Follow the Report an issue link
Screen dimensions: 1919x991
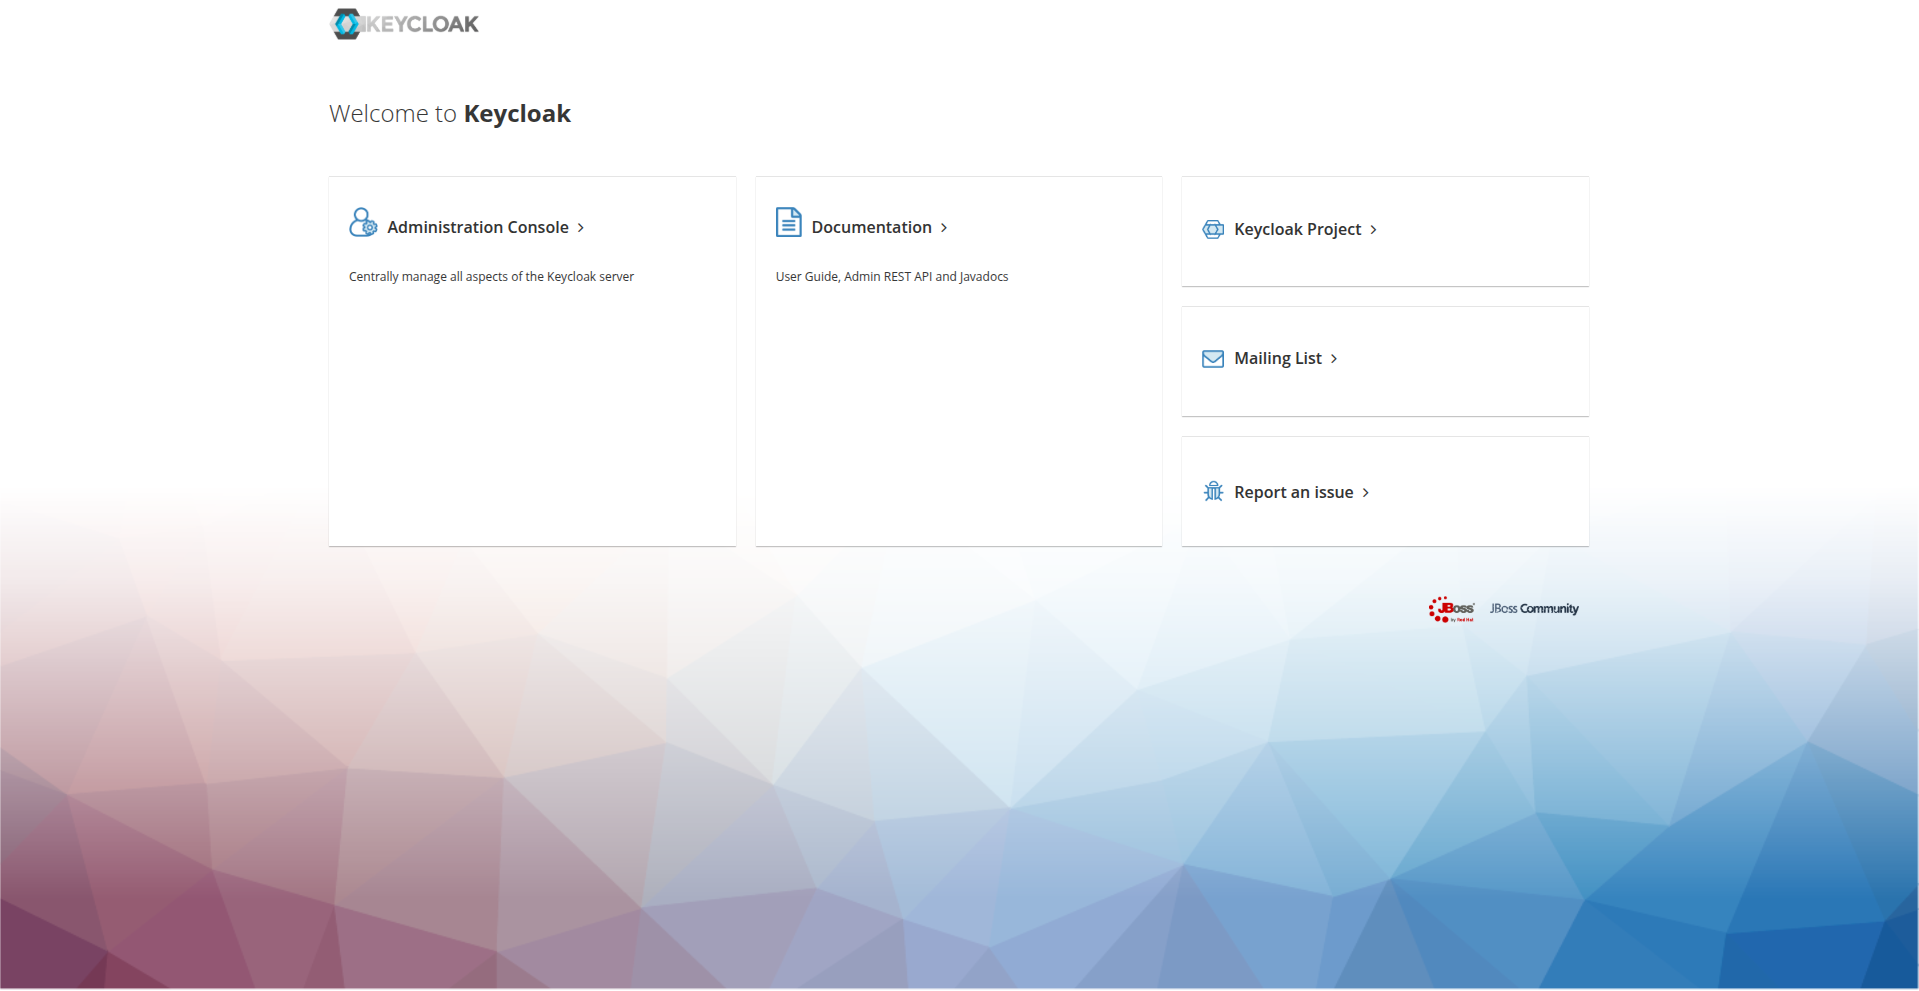click(1294, 492)
